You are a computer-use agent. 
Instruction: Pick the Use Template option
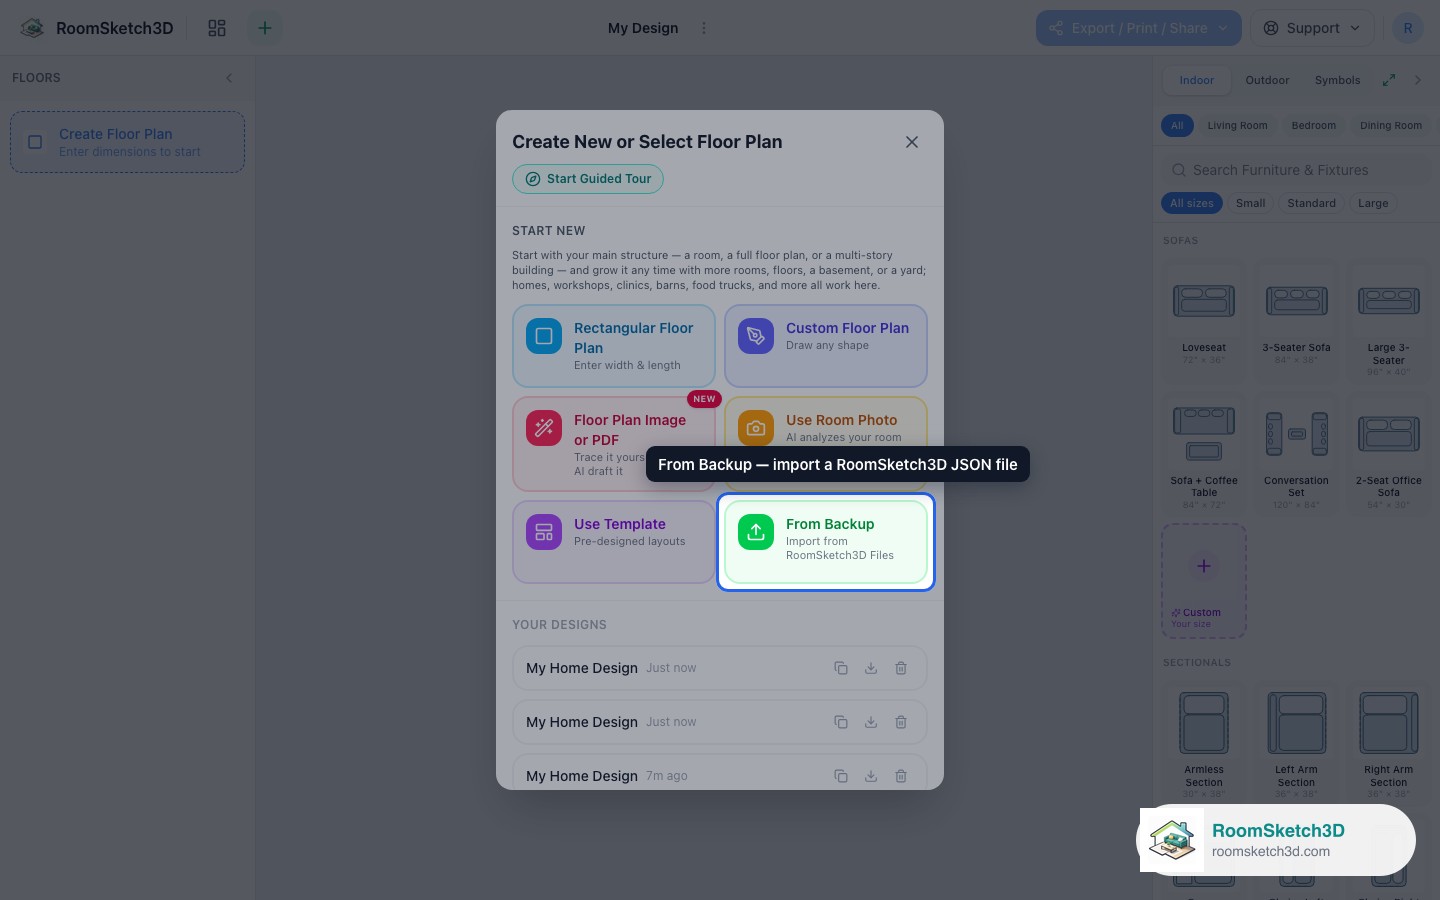click(614, 542)
